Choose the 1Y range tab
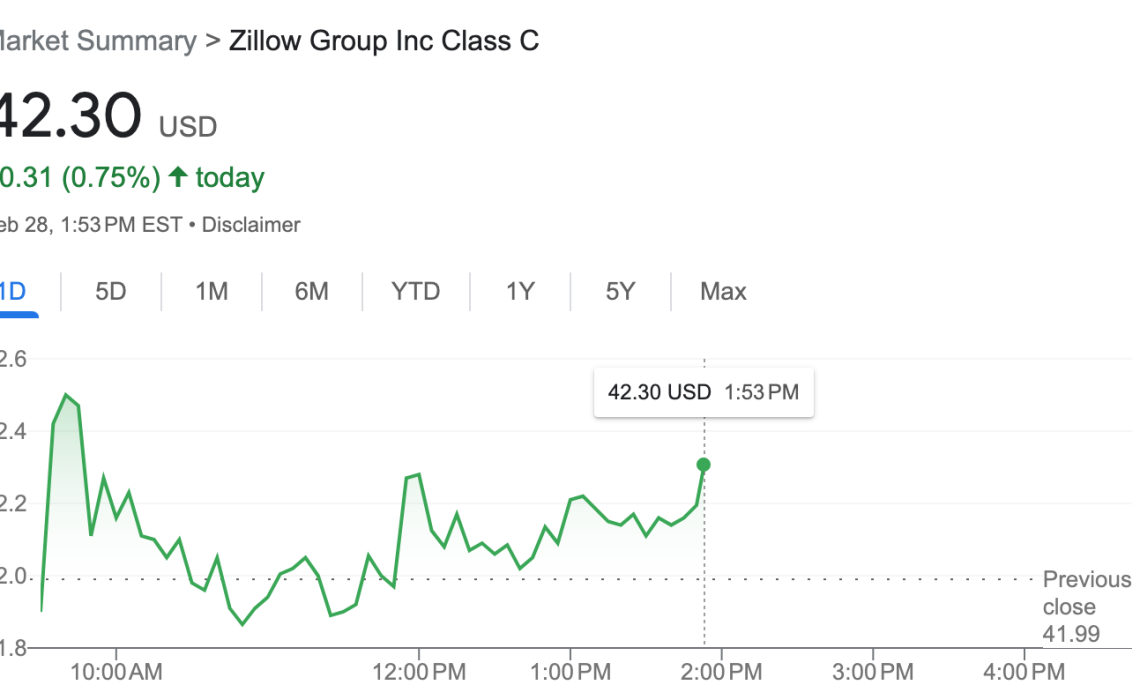The image size is (1140, 700). pos(520,292)
